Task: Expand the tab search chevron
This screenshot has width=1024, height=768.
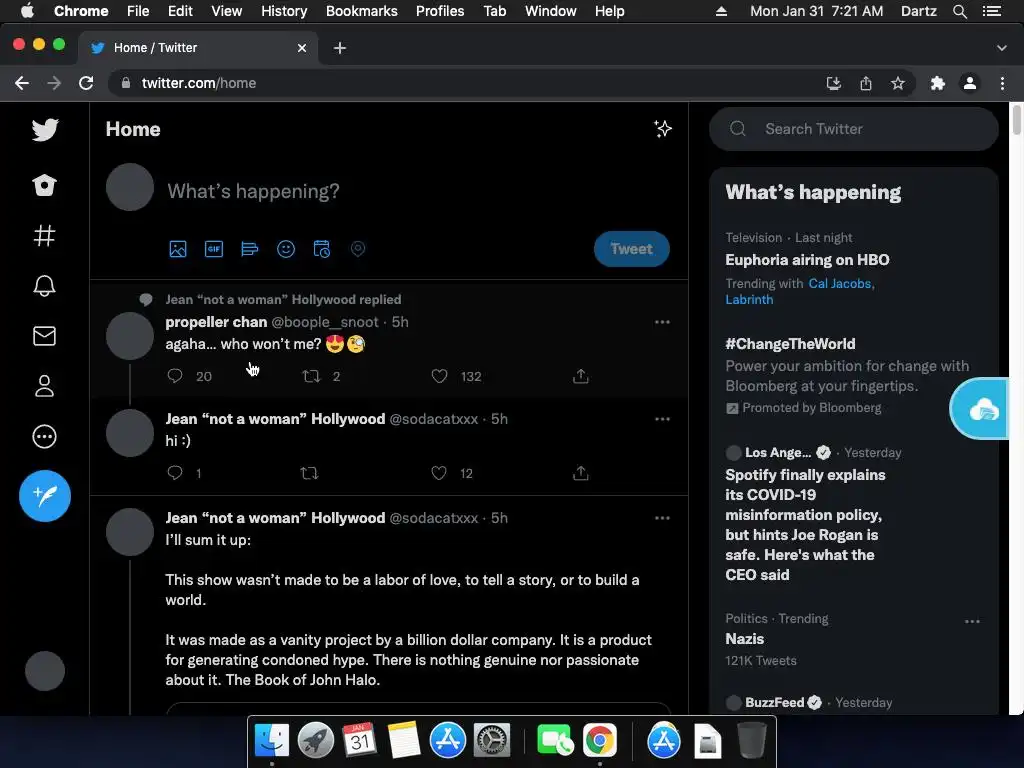Action: [x=1001, y=48]
